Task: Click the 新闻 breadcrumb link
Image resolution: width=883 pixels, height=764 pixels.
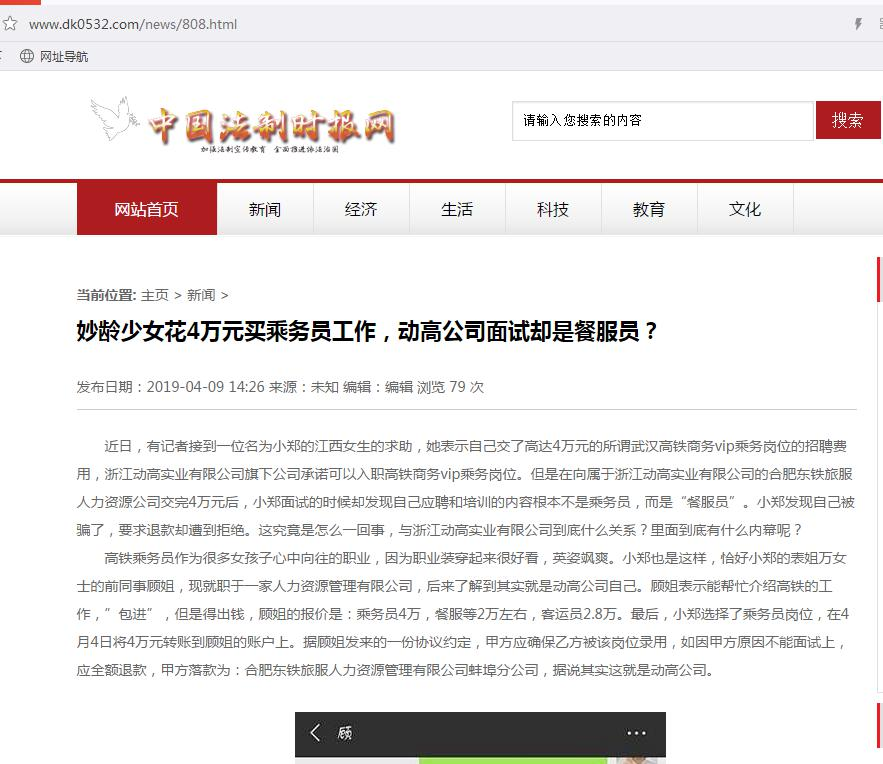Action: coord(201,295)
